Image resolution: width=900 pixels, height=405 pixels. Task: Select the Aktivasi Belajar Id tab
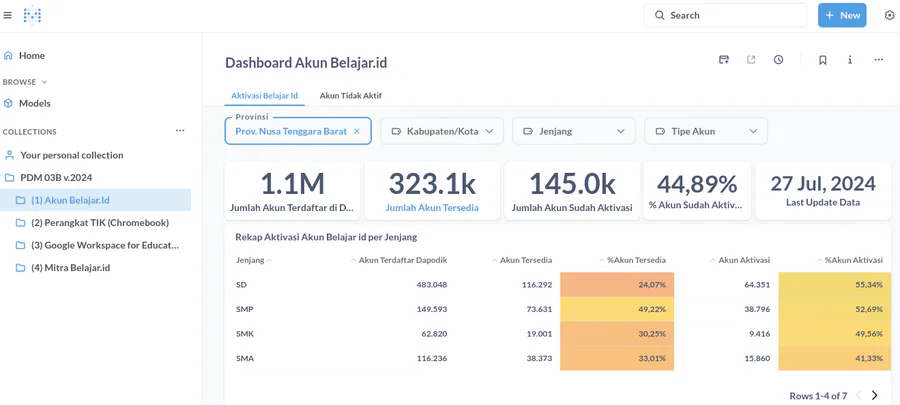264,96
